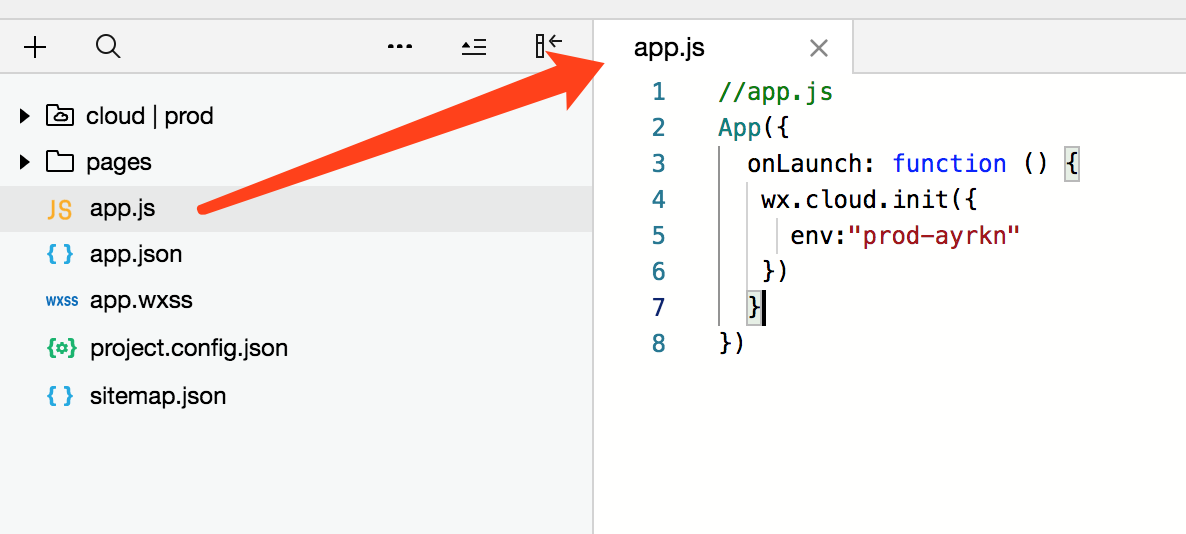Viewport: 1186px width, 534px height.
Task: Select sitemap.json file
Action: [296, 396]
